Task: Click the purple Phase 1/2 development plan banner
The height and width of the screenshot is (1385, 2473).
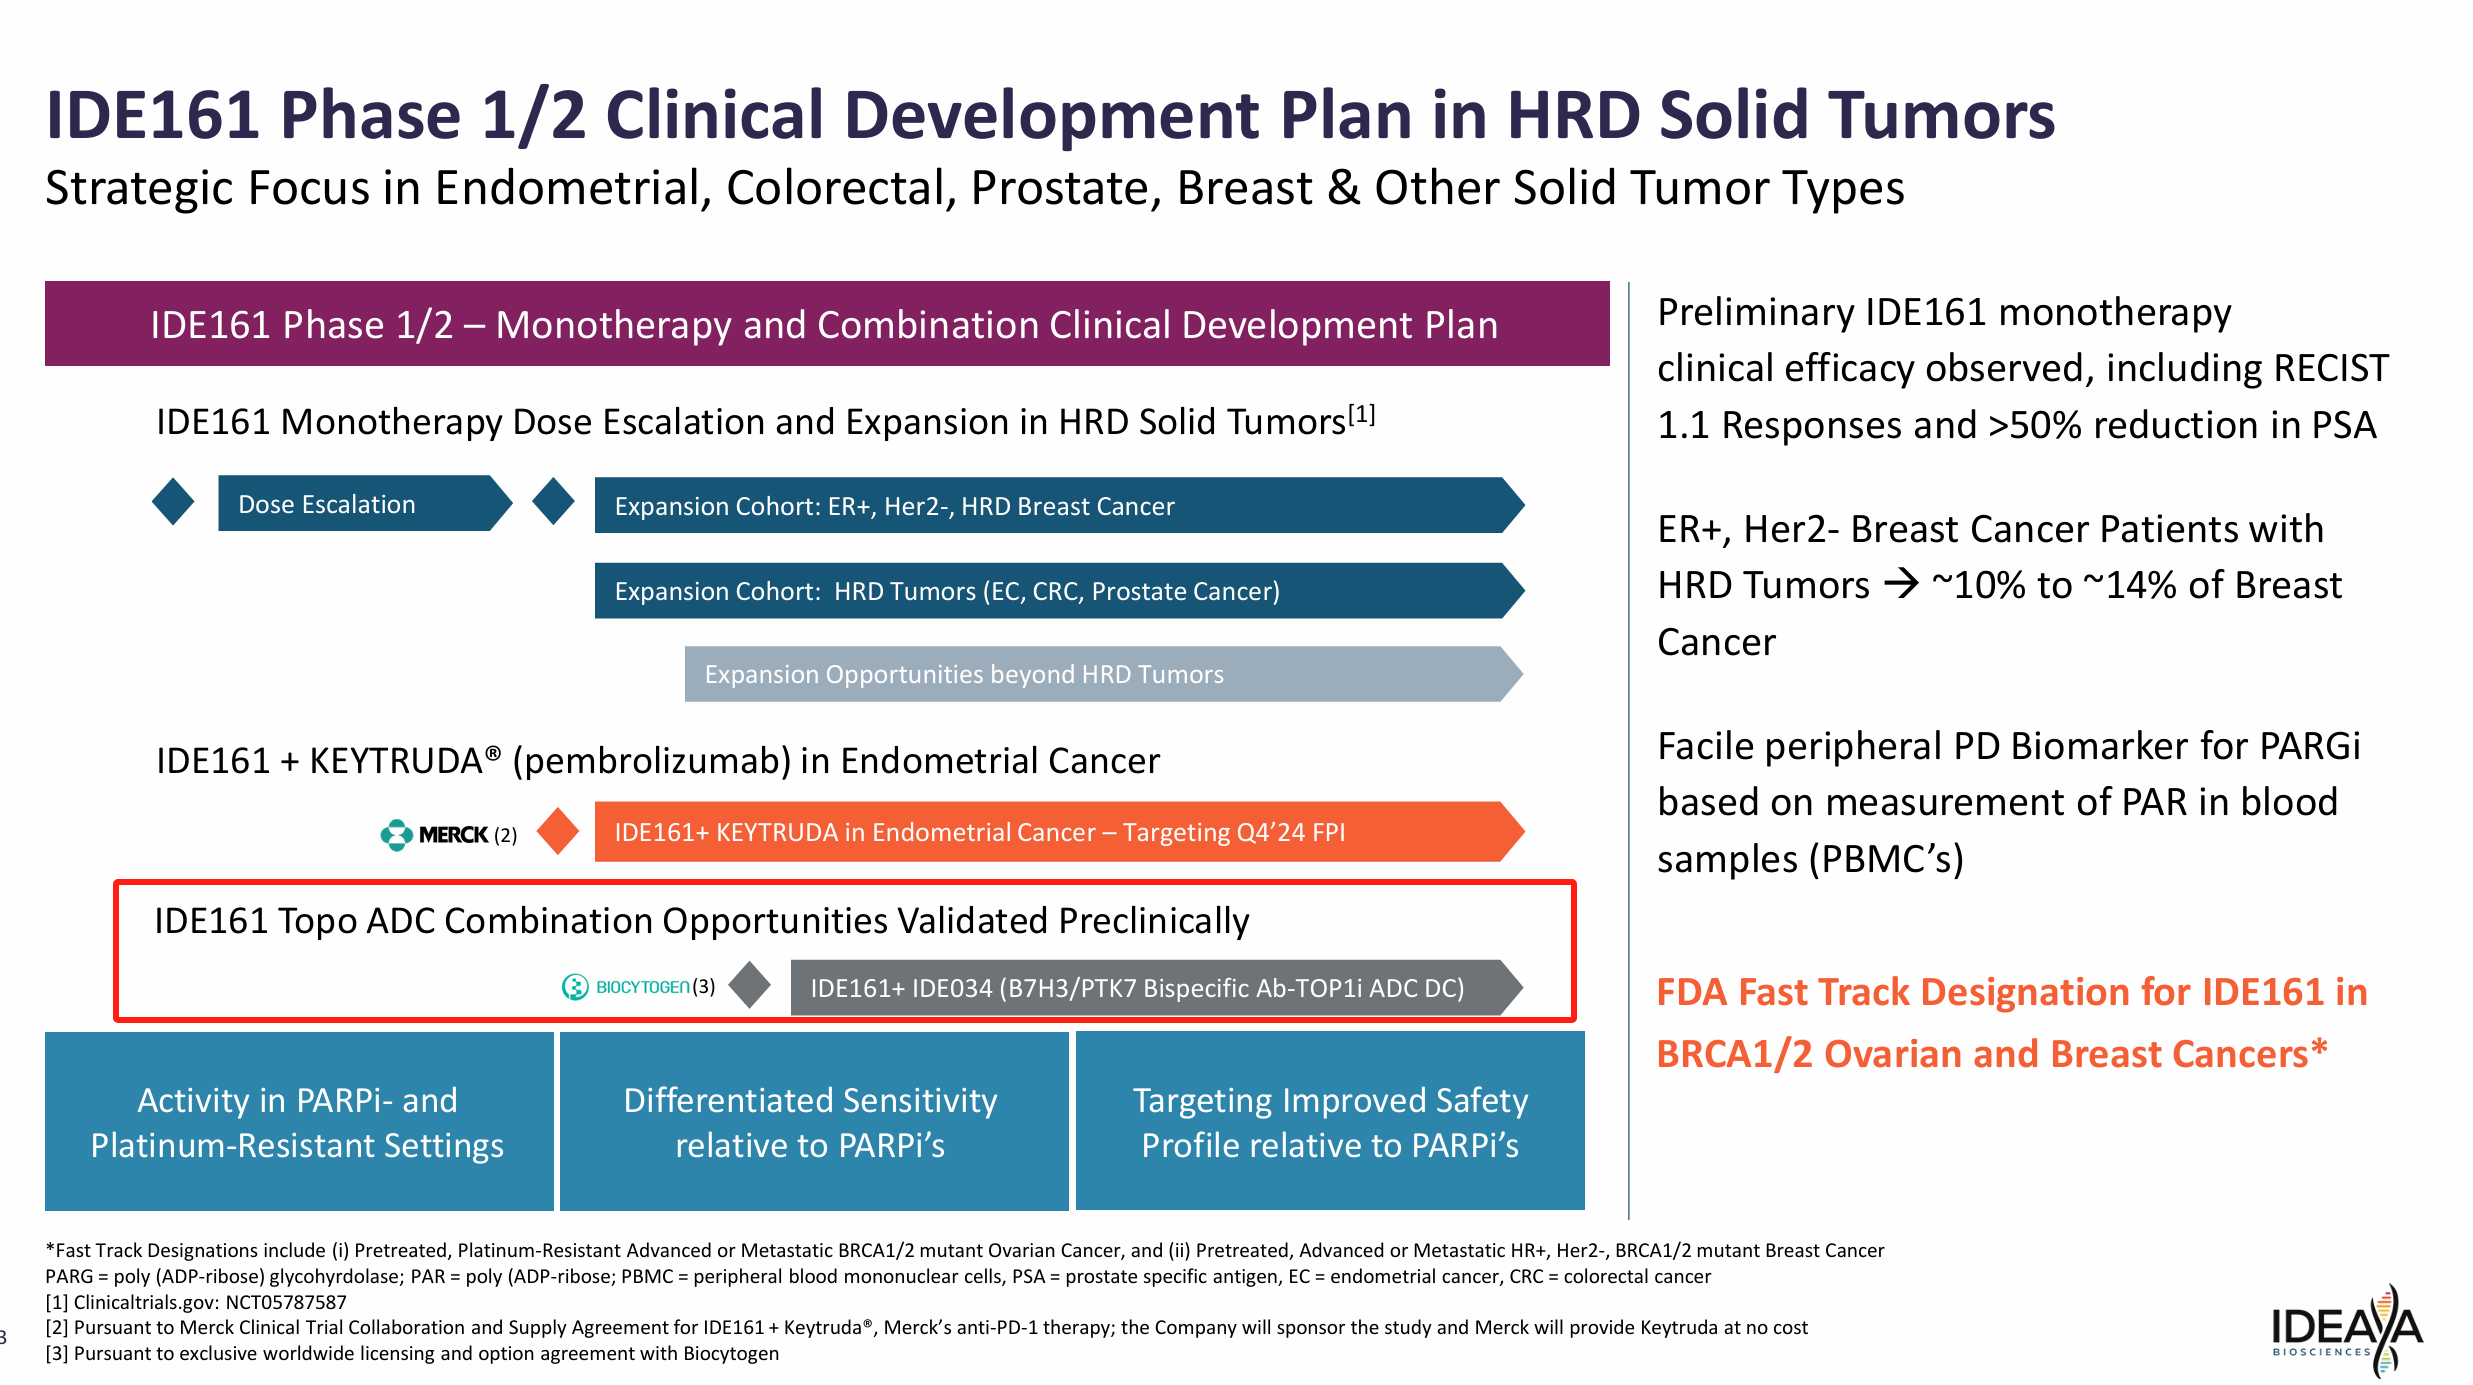Action: pos(827,324)
